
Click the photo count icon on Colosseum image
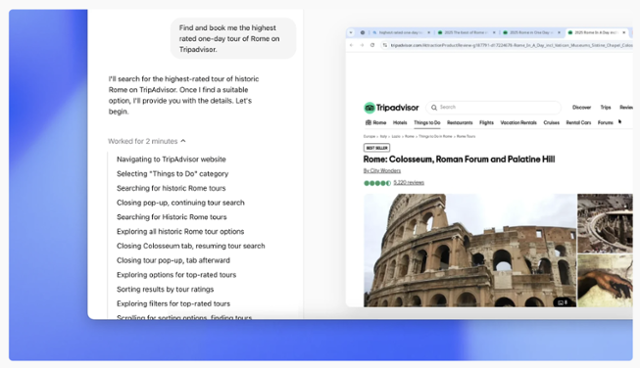pos(563,302)
